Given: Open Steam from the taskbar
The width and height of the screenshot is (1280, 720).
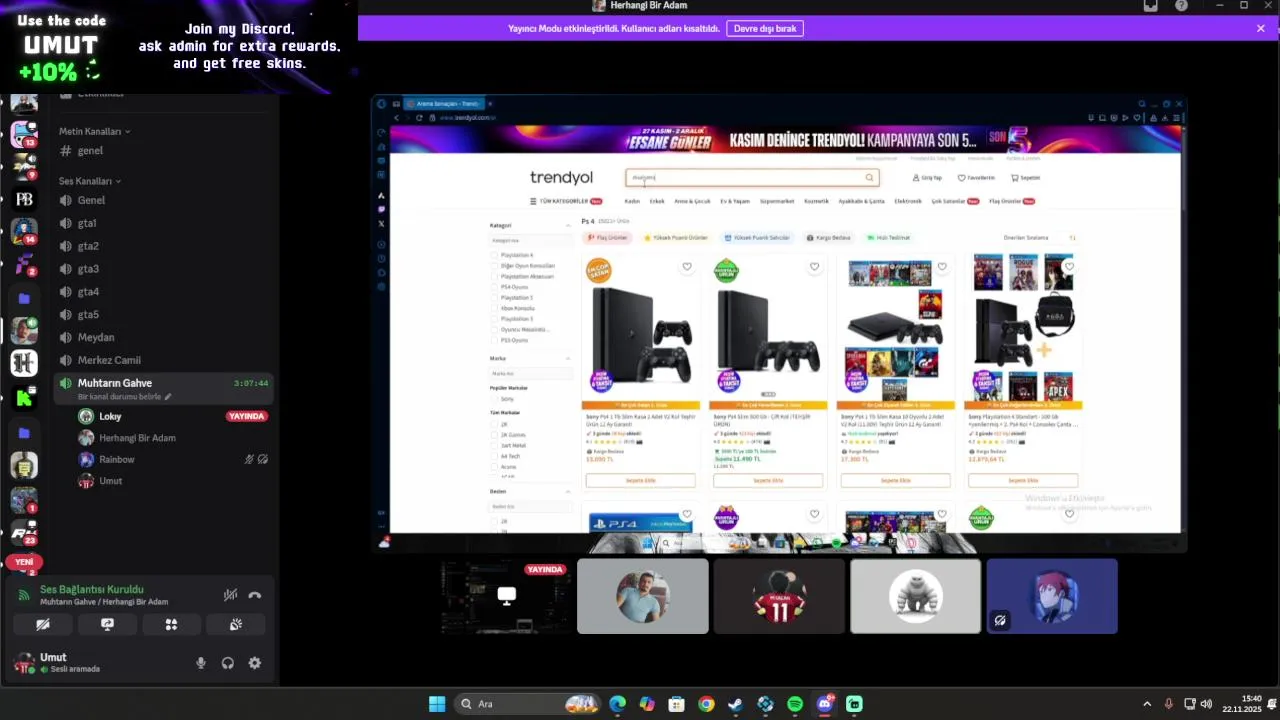Looking at the screenshot, I should 735,704.
